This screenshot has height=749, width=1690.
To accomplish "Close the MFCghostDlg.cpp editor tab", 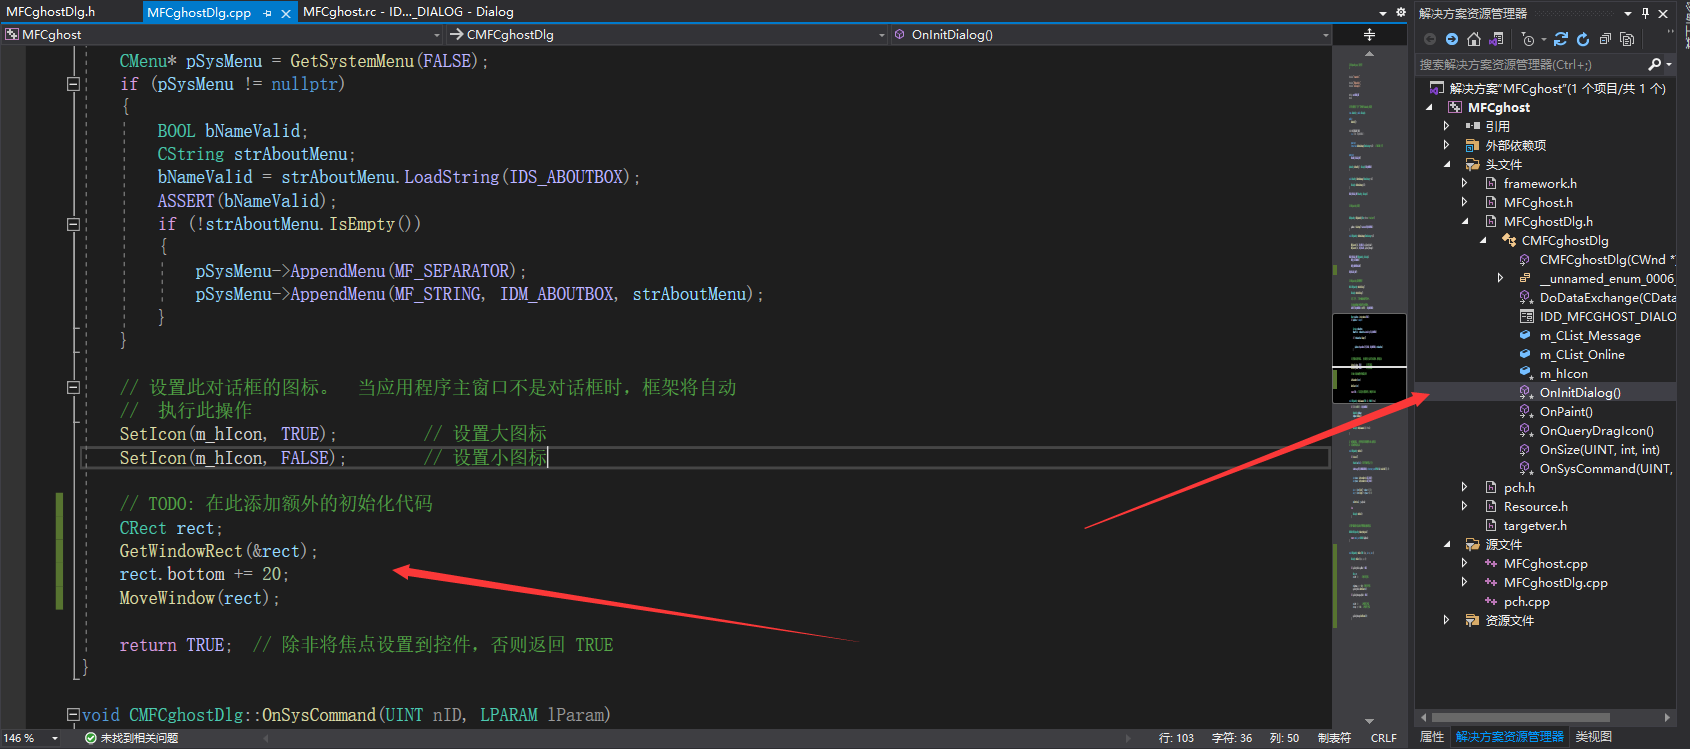I will [286, 13].
